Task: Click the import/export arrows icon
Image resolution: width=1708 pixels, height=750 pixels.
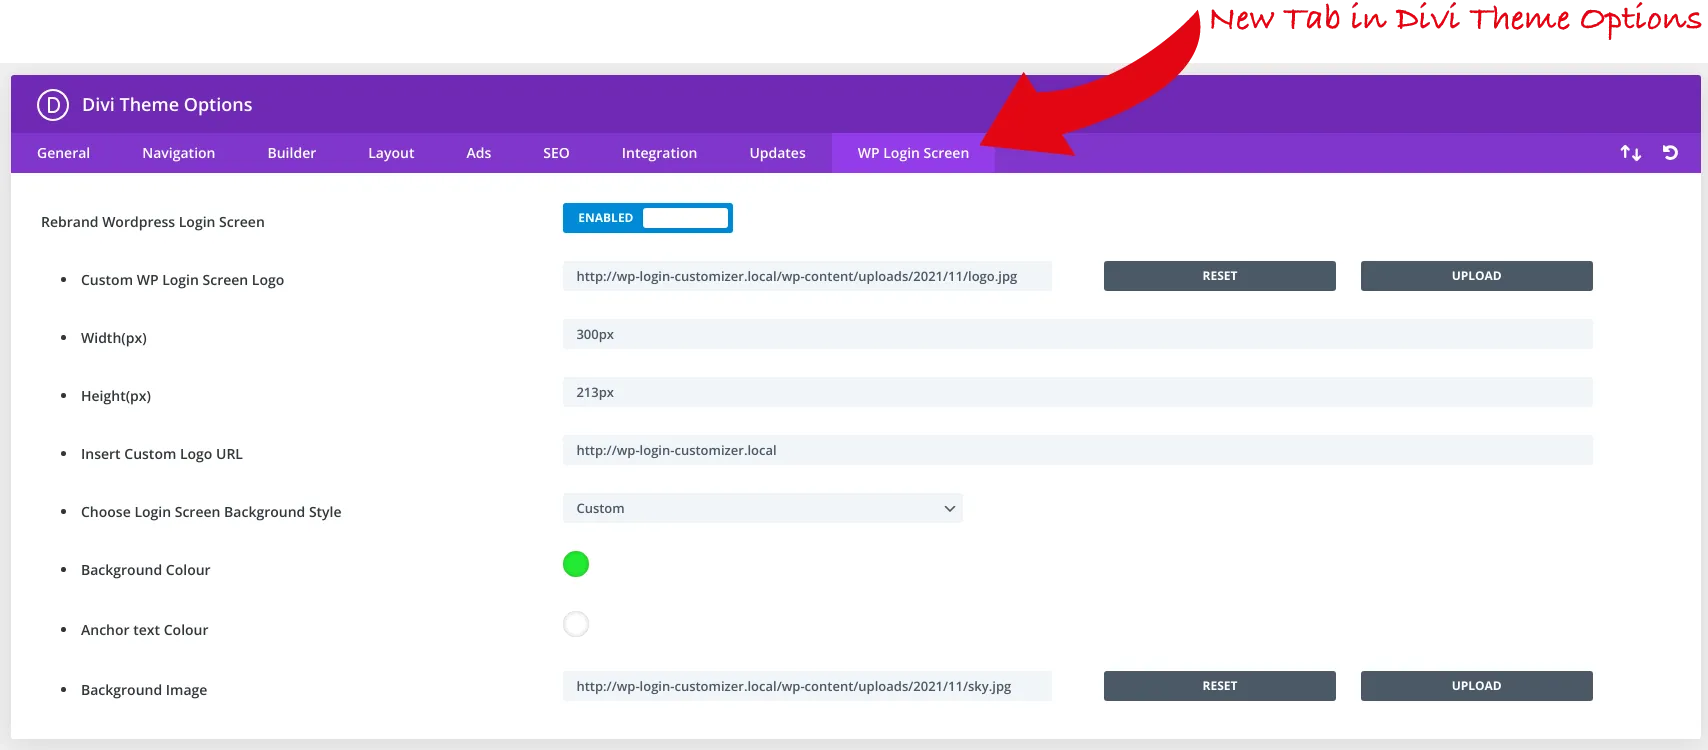Action: click(1631, 153)
